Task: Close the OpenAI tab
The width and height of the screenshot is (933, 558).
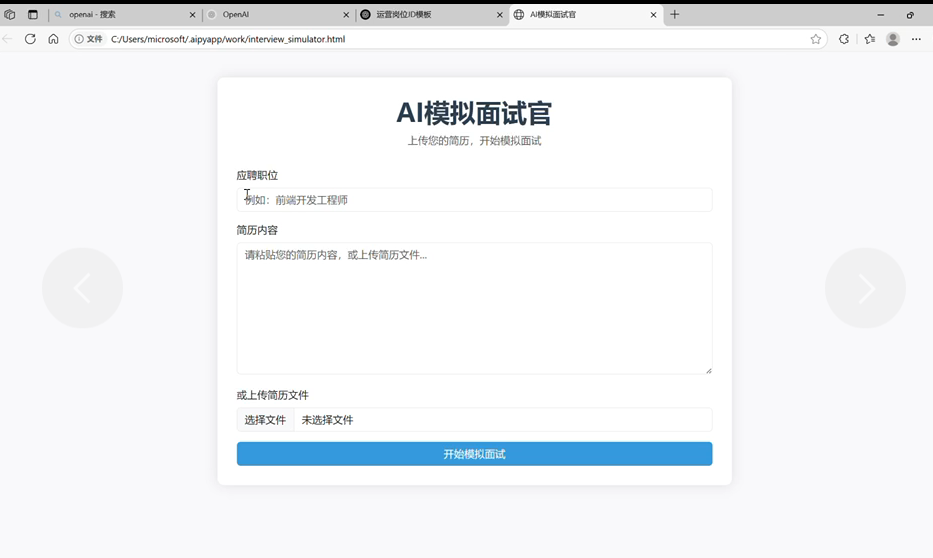Action: coord(346,15)
